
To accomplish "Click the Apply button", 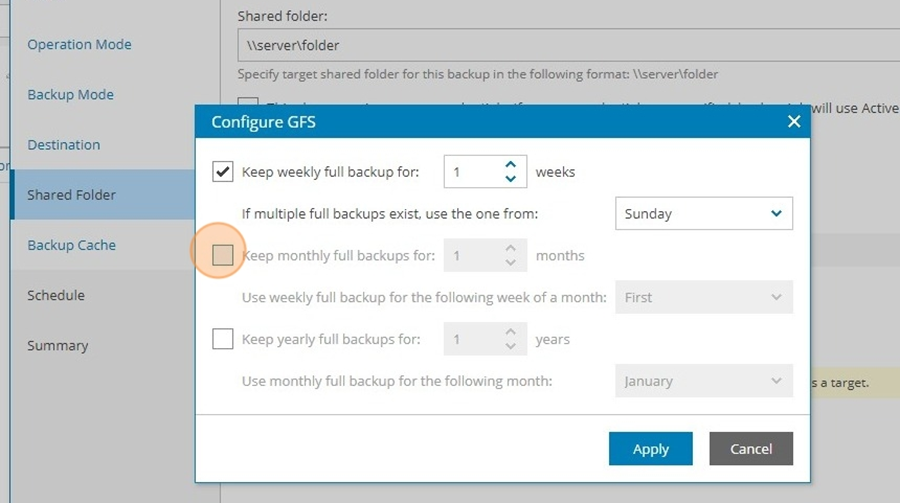I will point(650,448).
